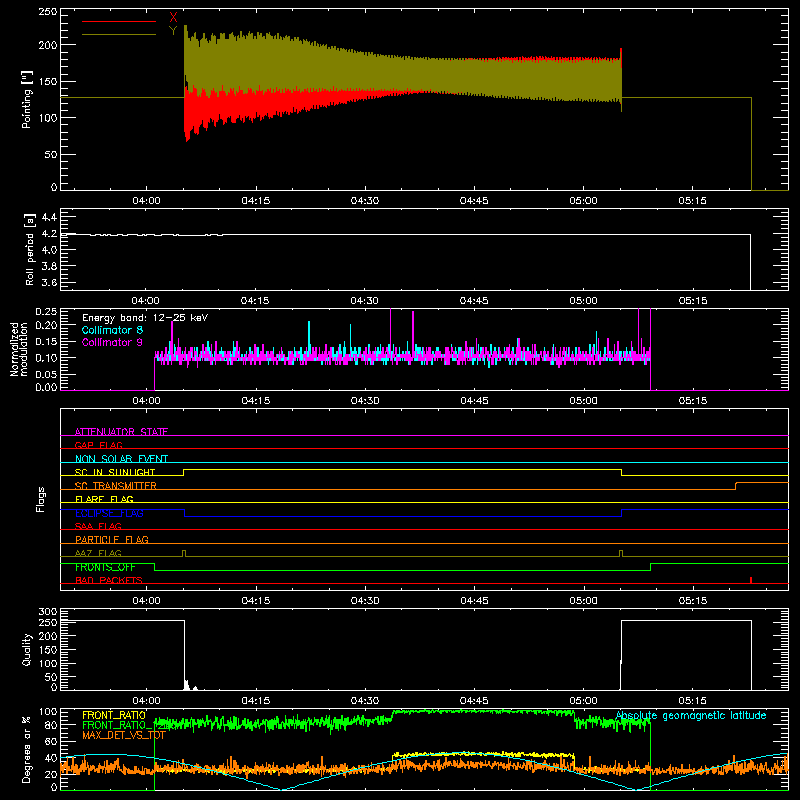Click the 50 value on Pointing axis
The image size is (800, 800).
[x=51, y=154]
